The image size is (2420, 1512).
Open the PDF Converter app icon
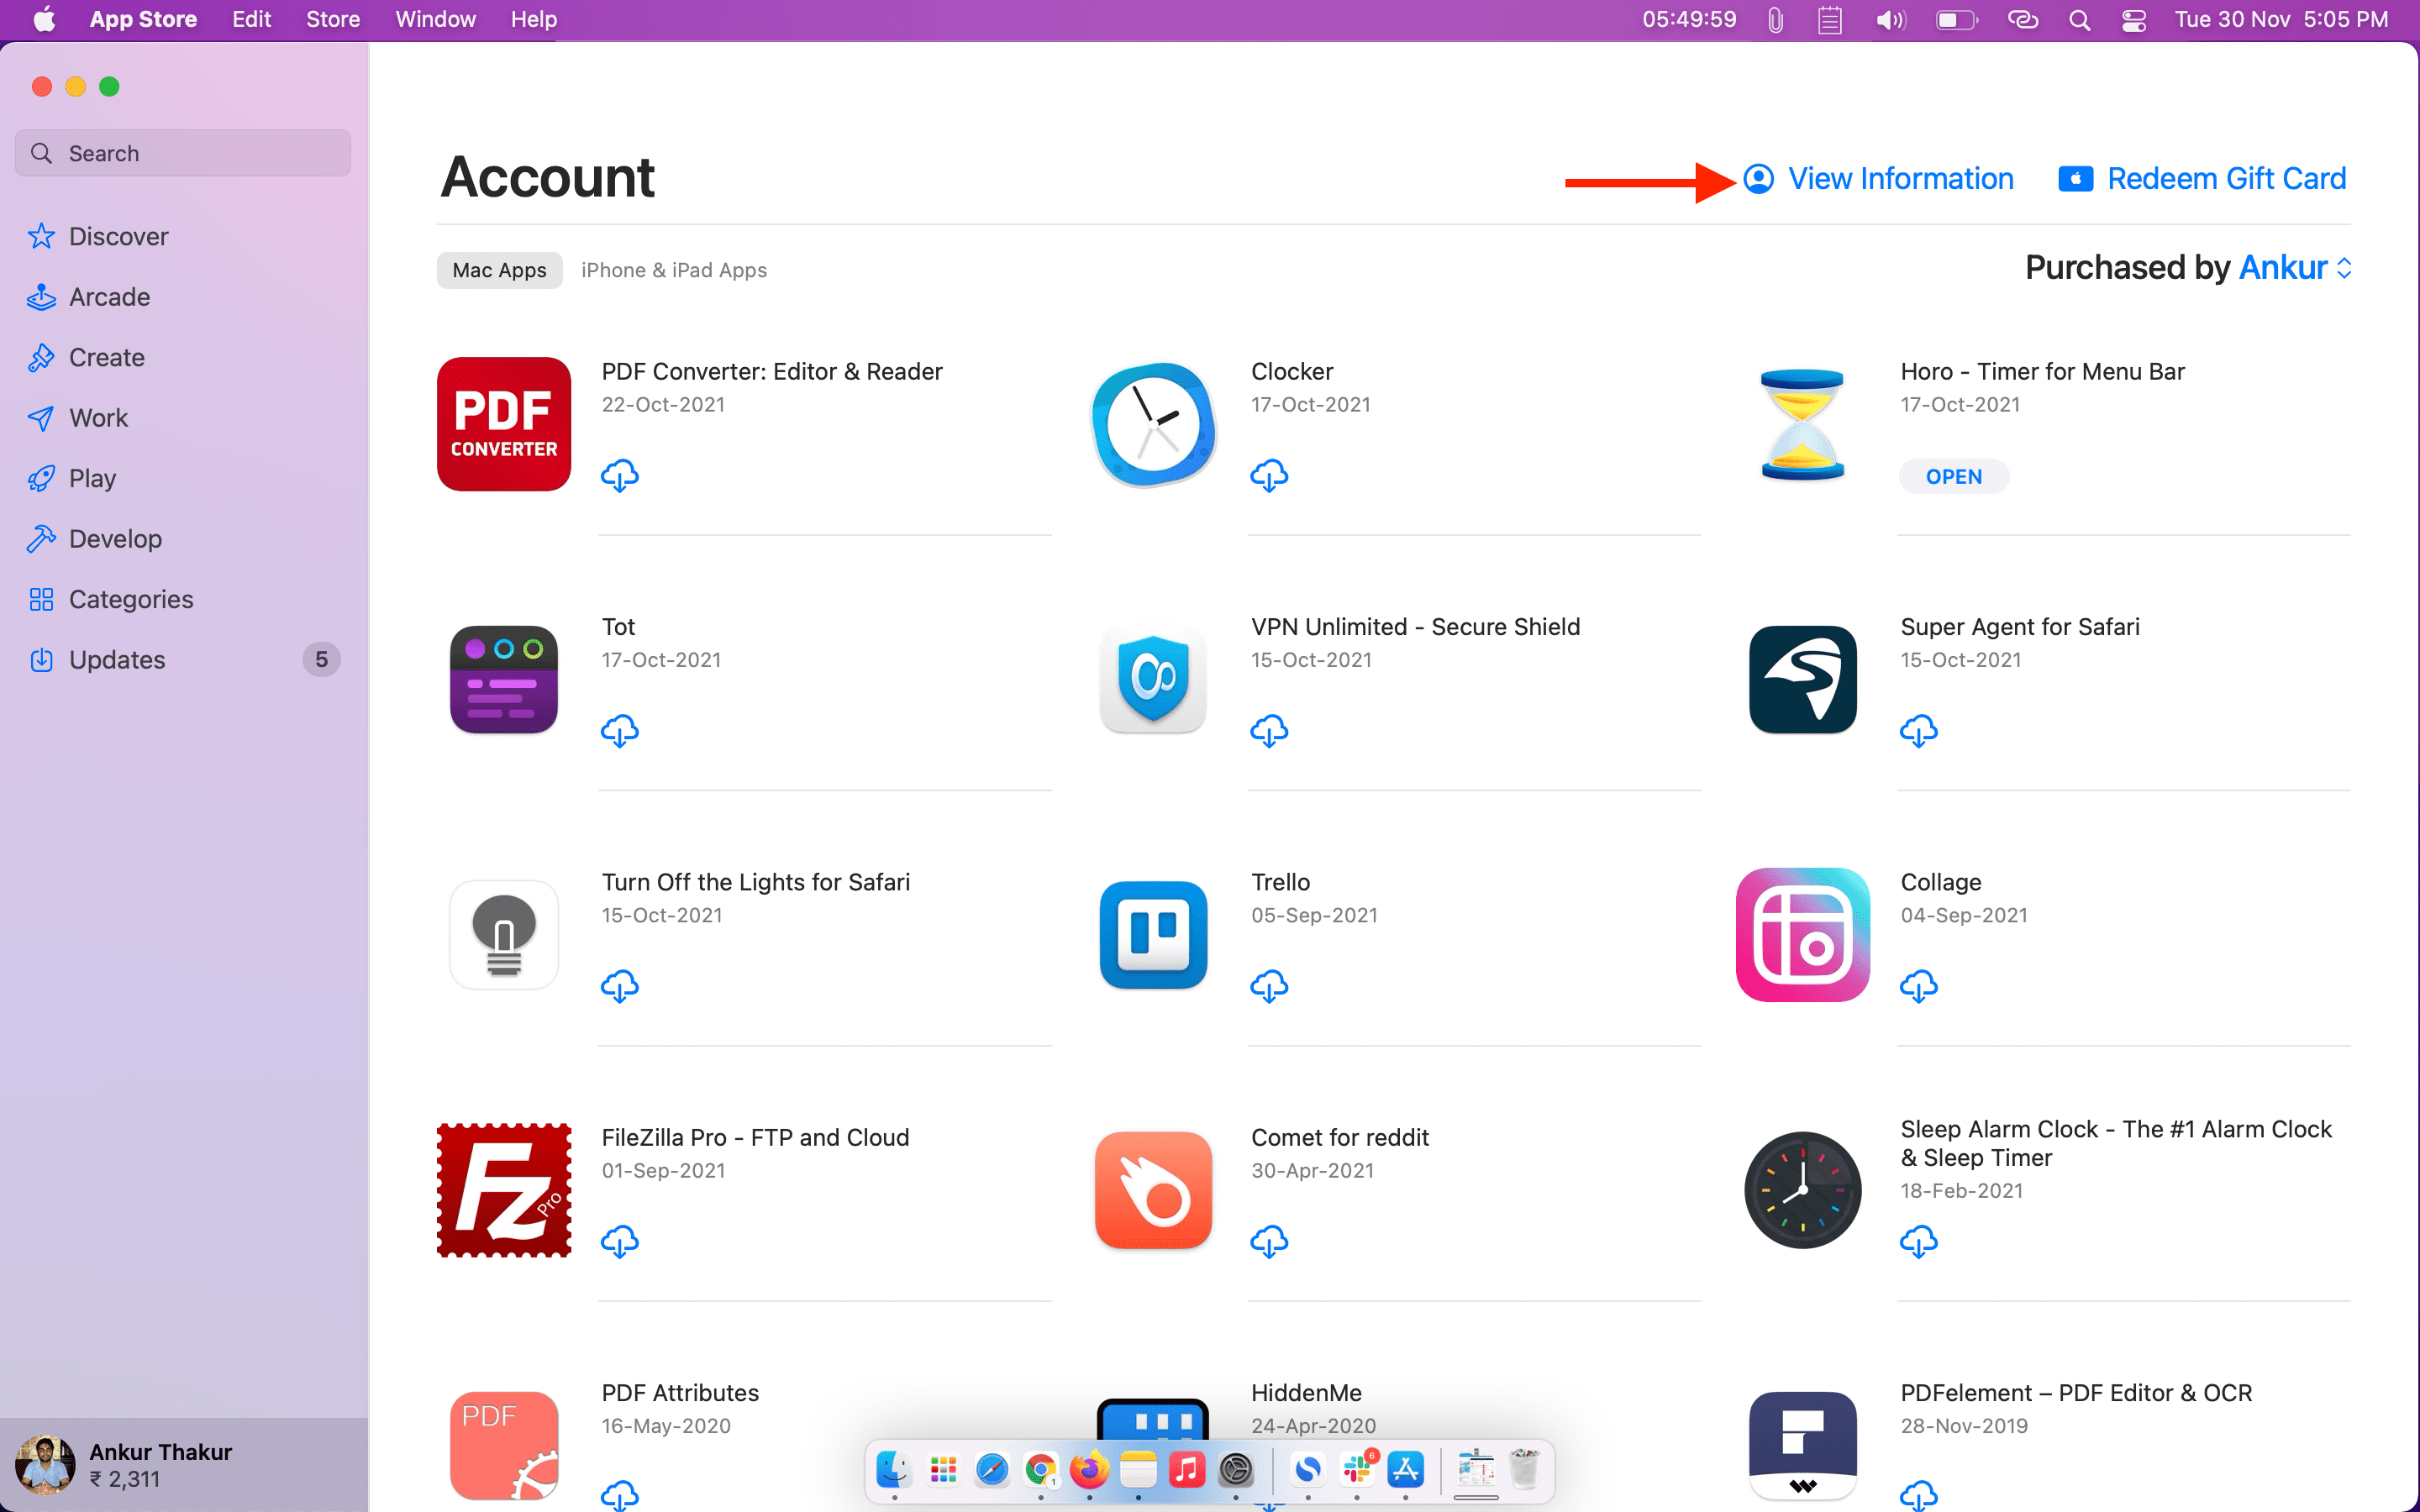click(504, 424)
